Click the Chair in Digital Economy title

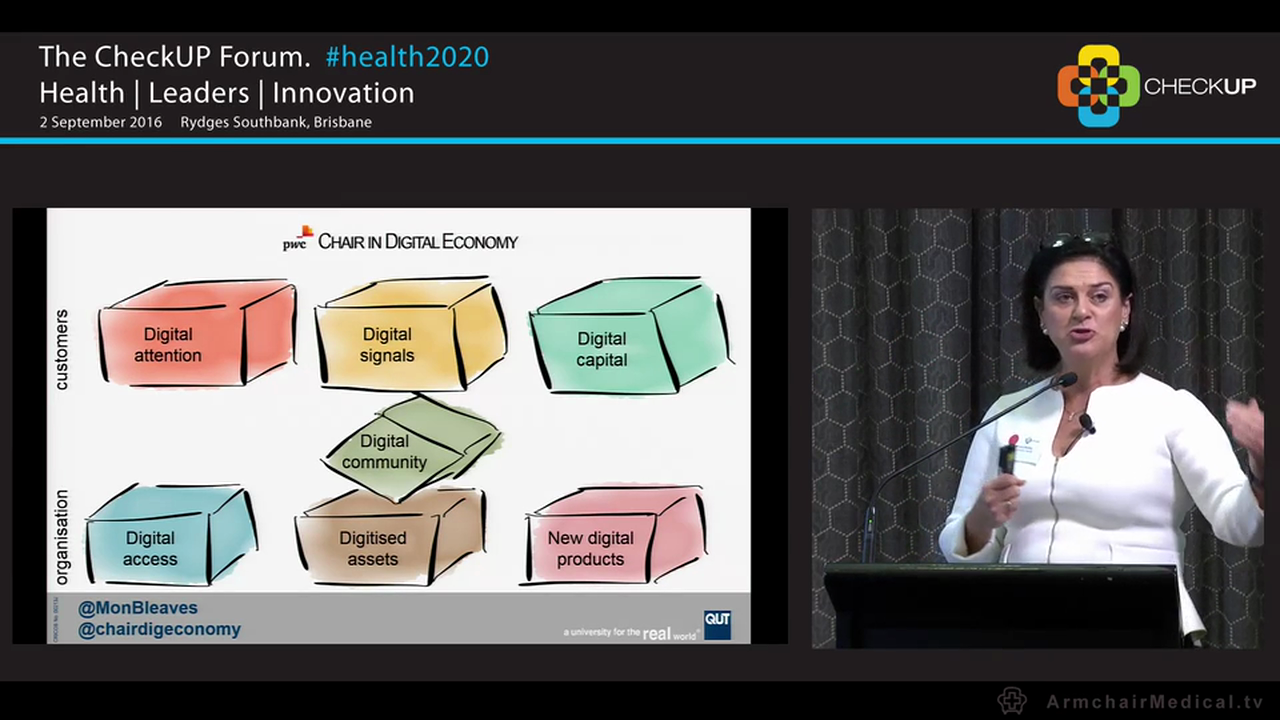[417, 241]
